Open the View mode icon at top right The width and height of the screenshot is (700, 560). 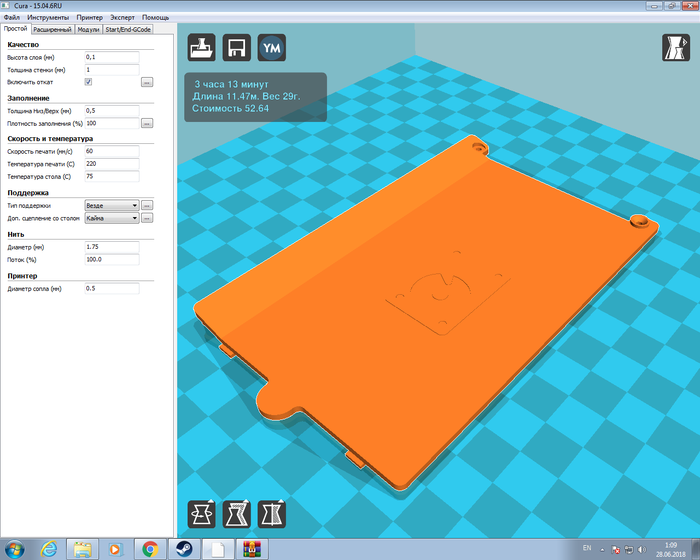[x=674, y=48]
